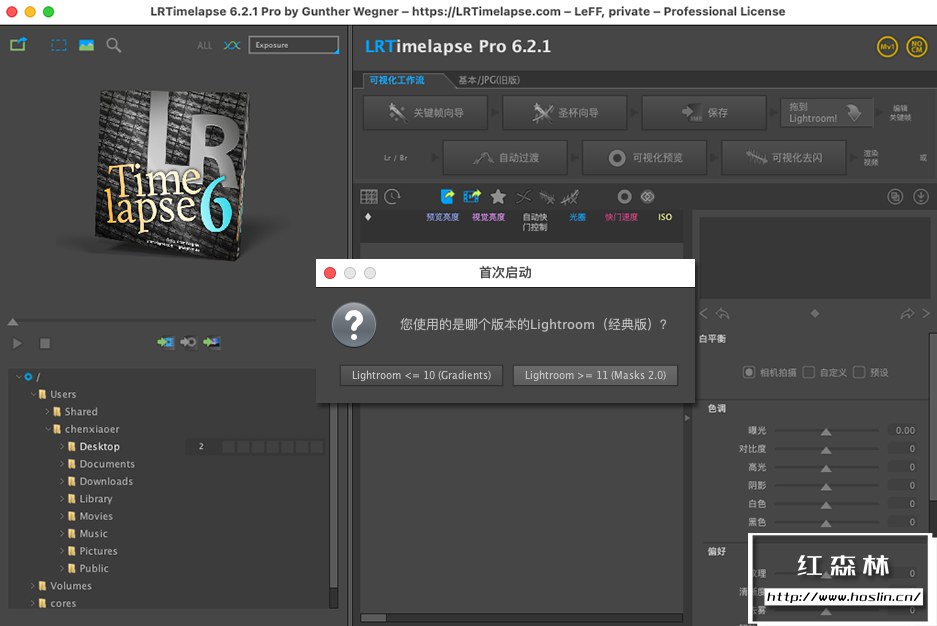Screen dimensions: 937x626
Task: Click the clock icon above the table
Action: pyautogui.click(x=392, y=197)
